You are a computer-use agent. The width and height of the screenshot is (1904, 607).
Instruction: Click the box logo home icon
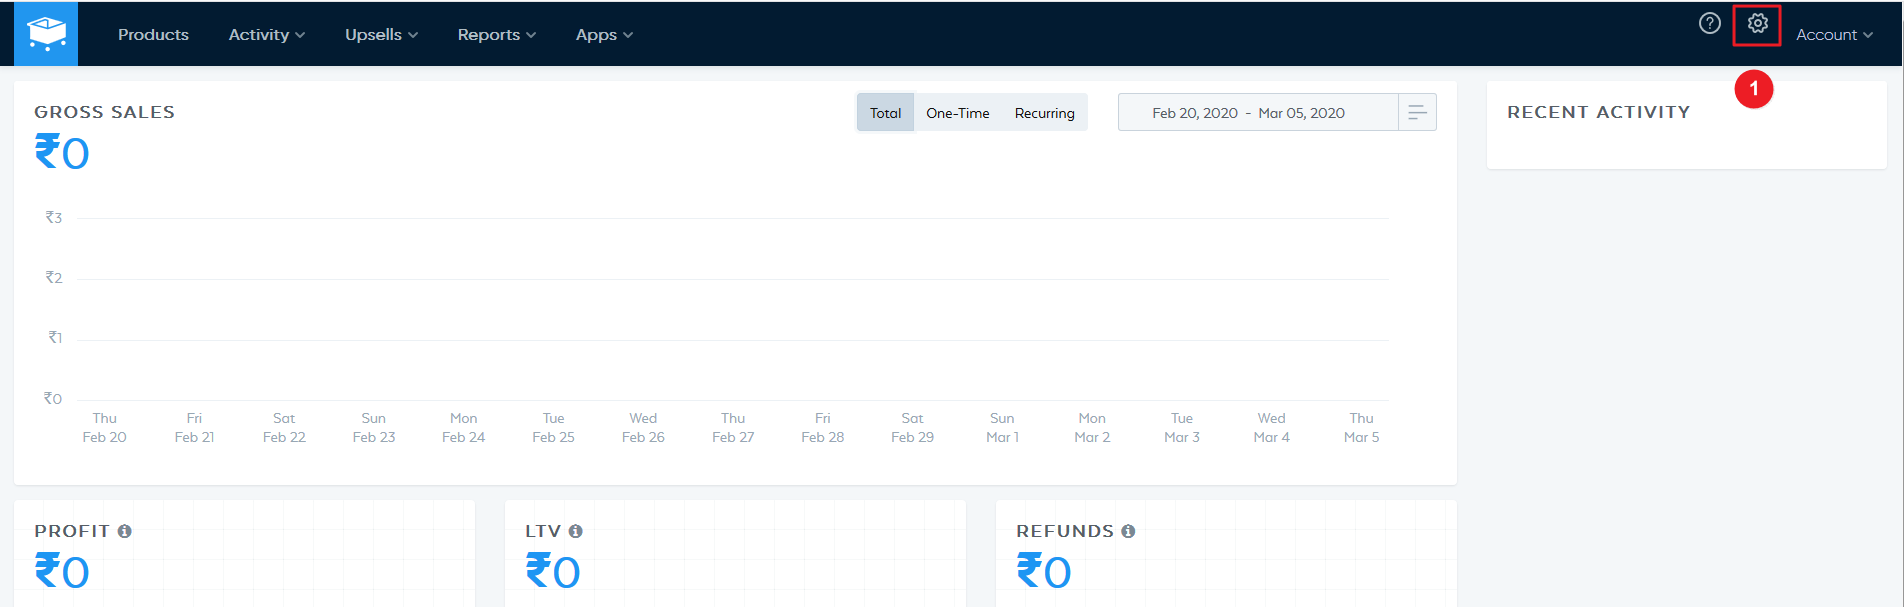46,34
